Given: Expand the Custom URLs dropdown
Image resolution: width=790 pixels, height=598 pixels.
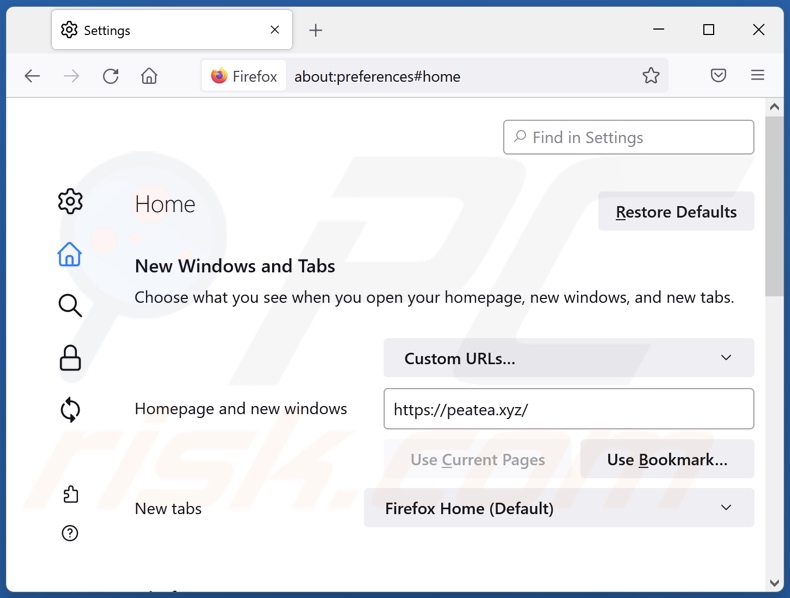Looking at the screenshot, I should [568, 358].
